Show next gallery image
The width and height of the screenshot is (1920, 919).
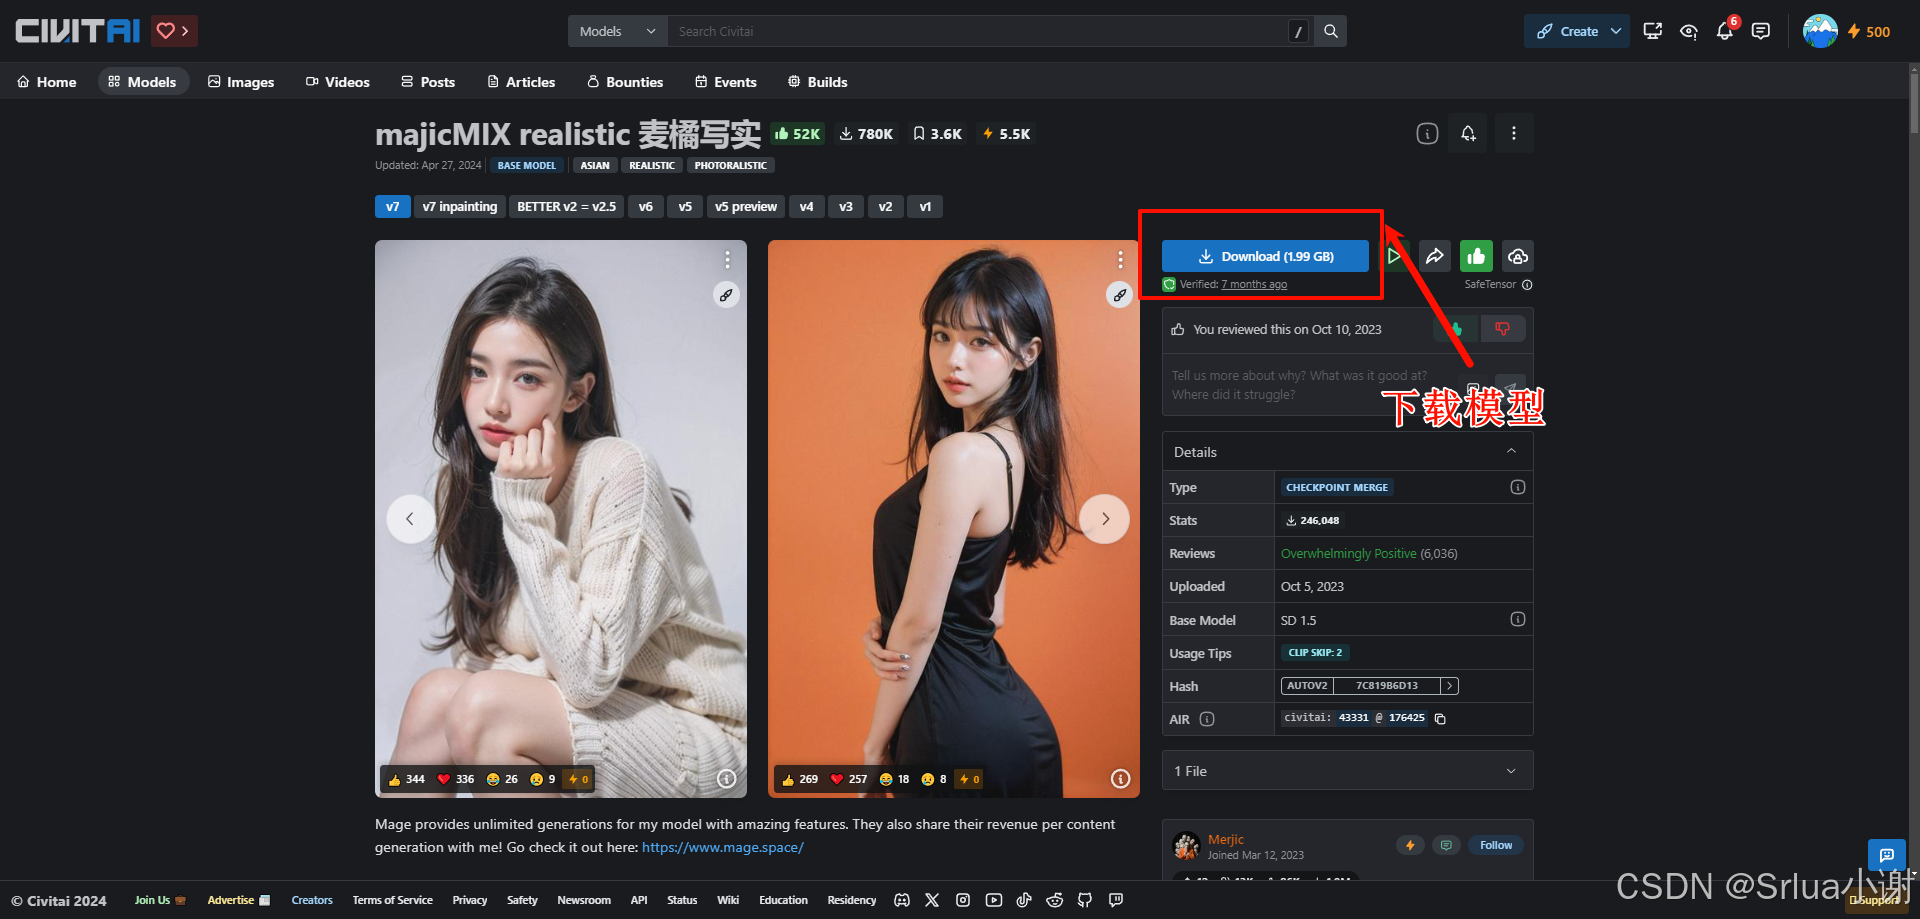[1105, 519]
